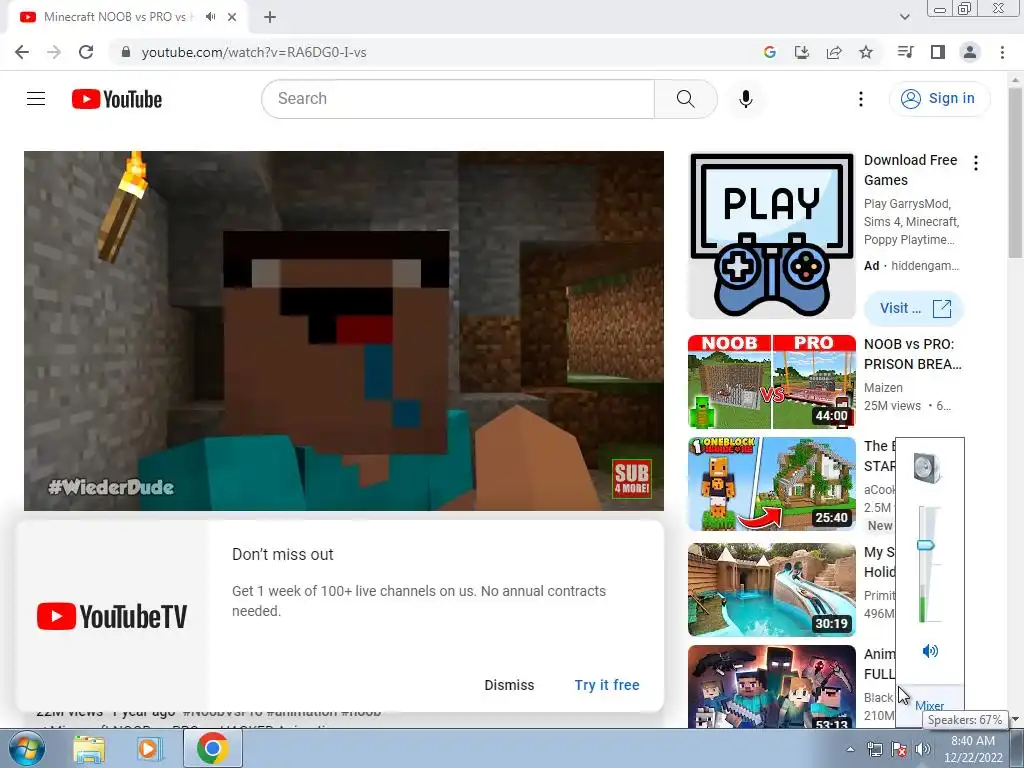The image size is (1024, 768).
Task: Go forward with the browser forward arrow
Action: pos(54,52)
